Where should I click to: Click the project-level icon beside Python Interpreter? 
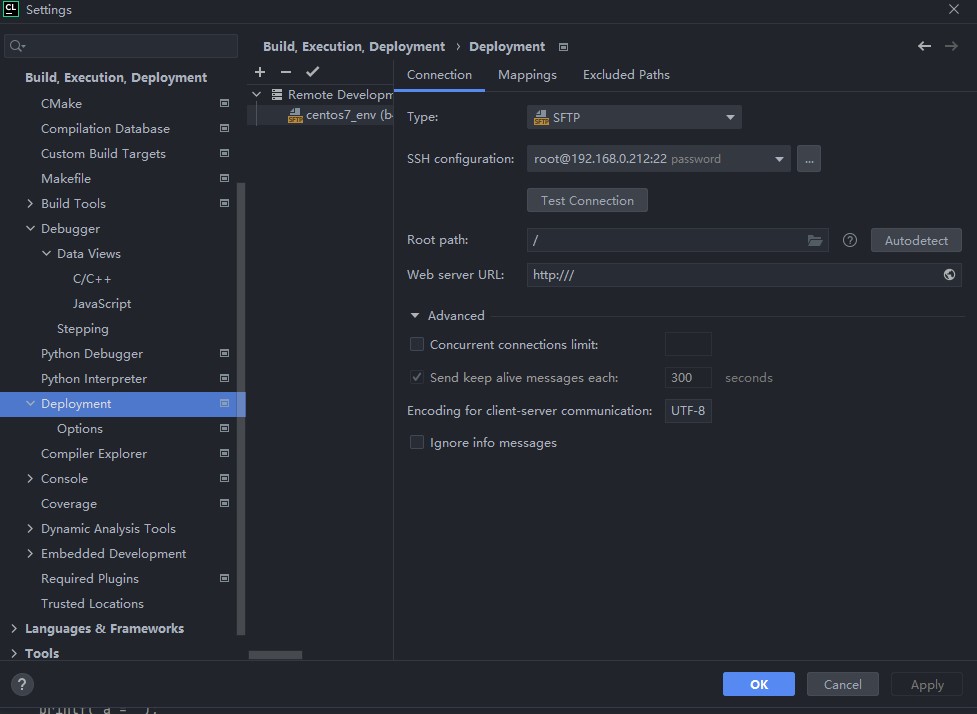pos(224,378)
